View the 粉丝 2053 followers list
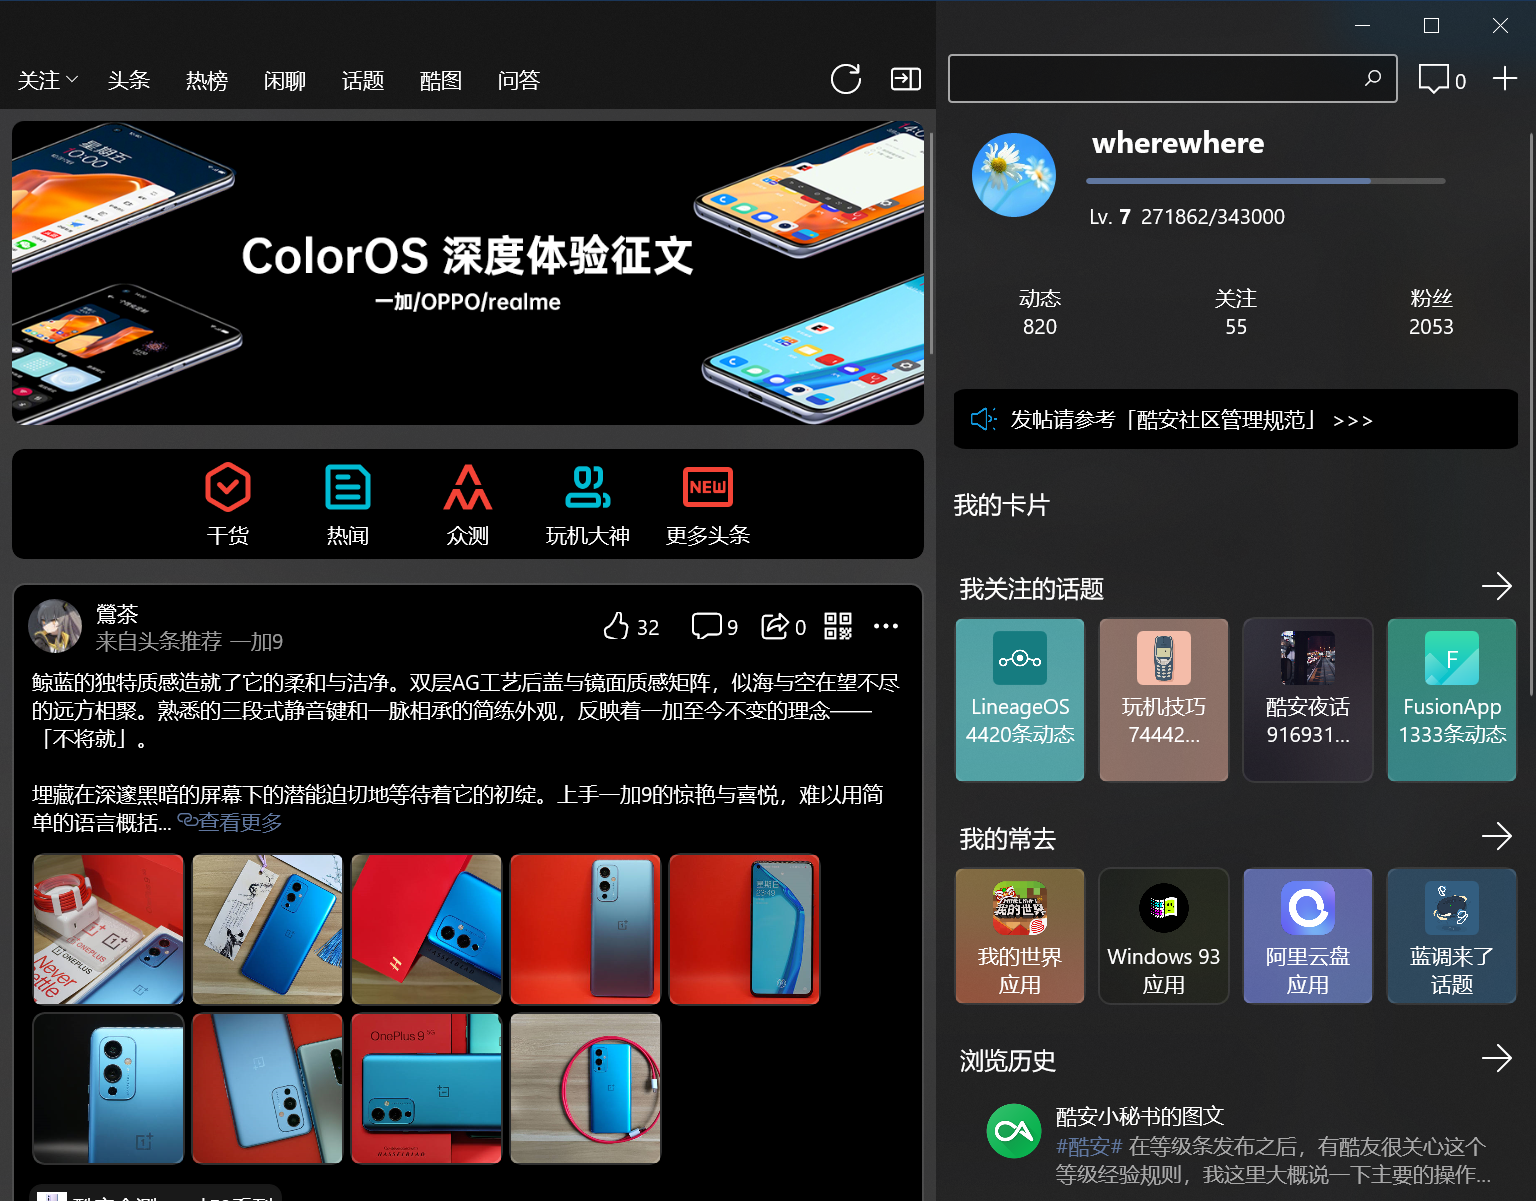 tap(1431, 312)
